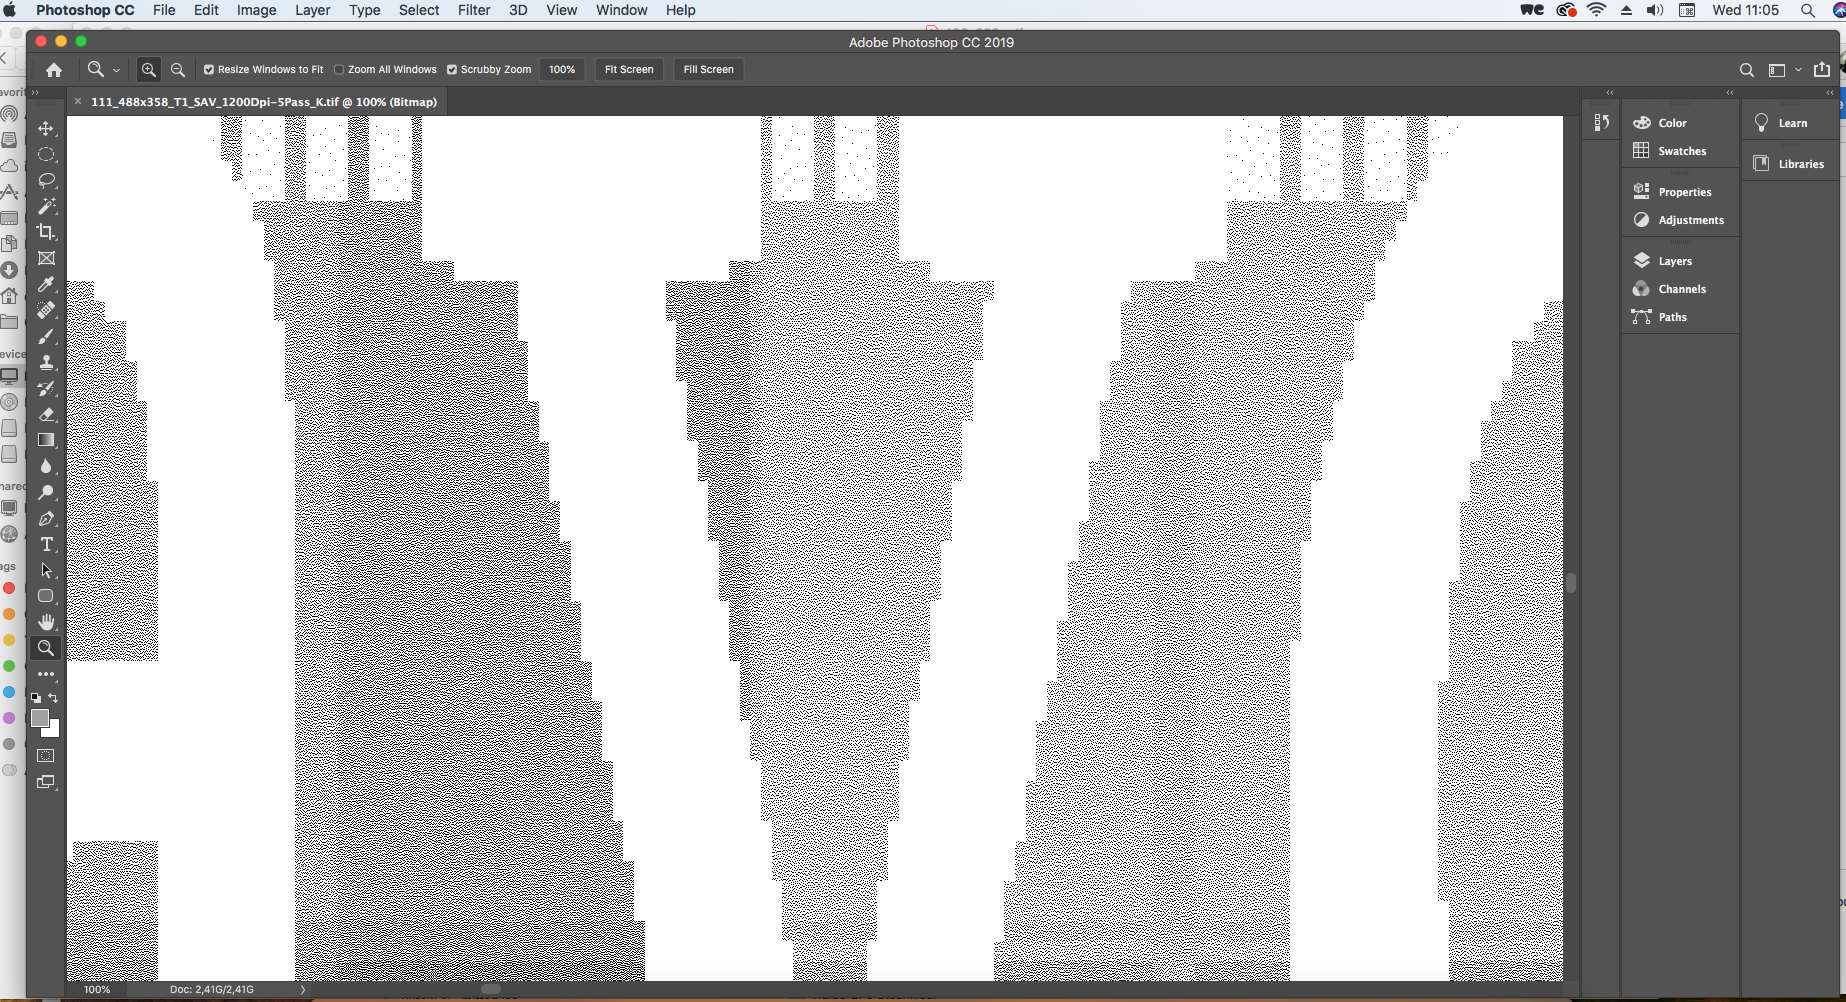
Task: Open the Channels panel
Action: click(1681, 288)
